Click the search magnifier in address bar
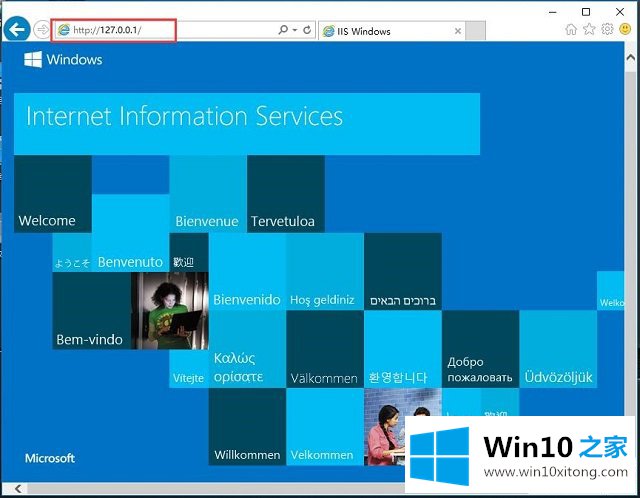Image resolution: width=640 pixels, height=498 pixels. (282, 30)
